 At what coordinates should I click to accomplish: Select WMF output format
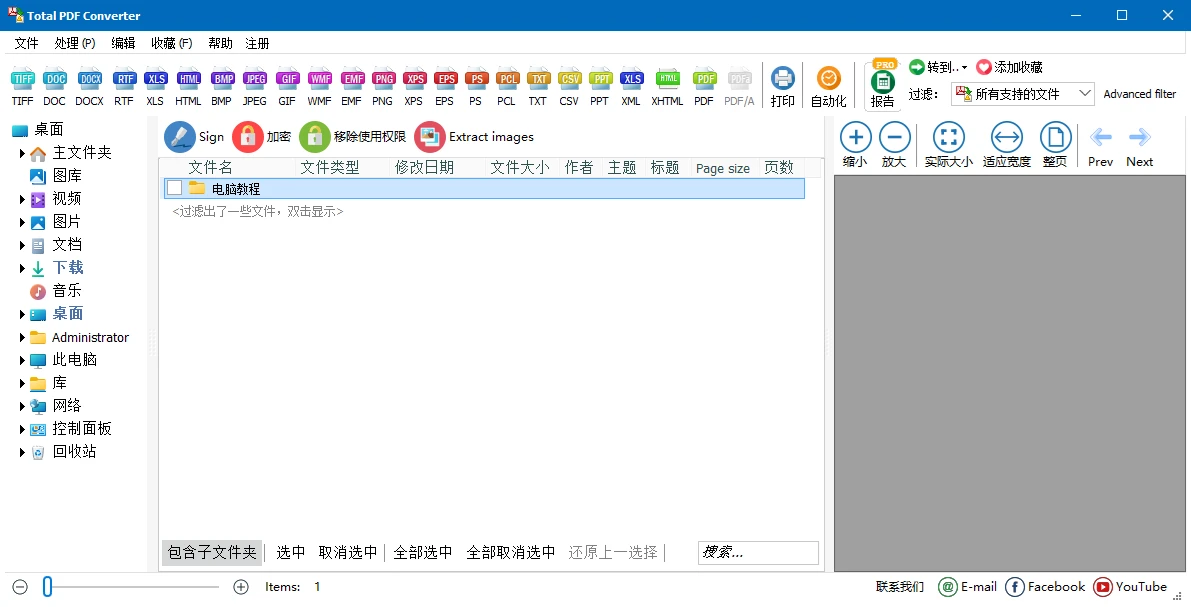[319, 86]
